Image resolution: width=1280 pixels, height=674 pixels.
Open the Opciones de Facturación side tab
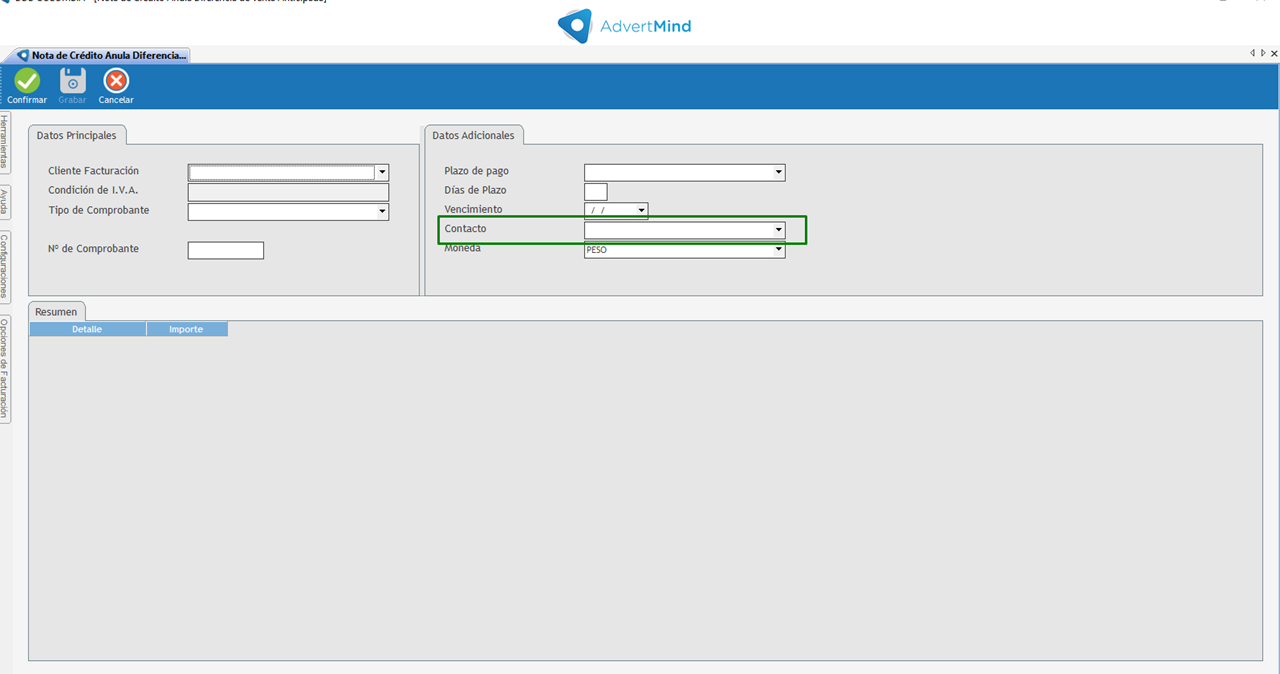(x=5, y=369)
